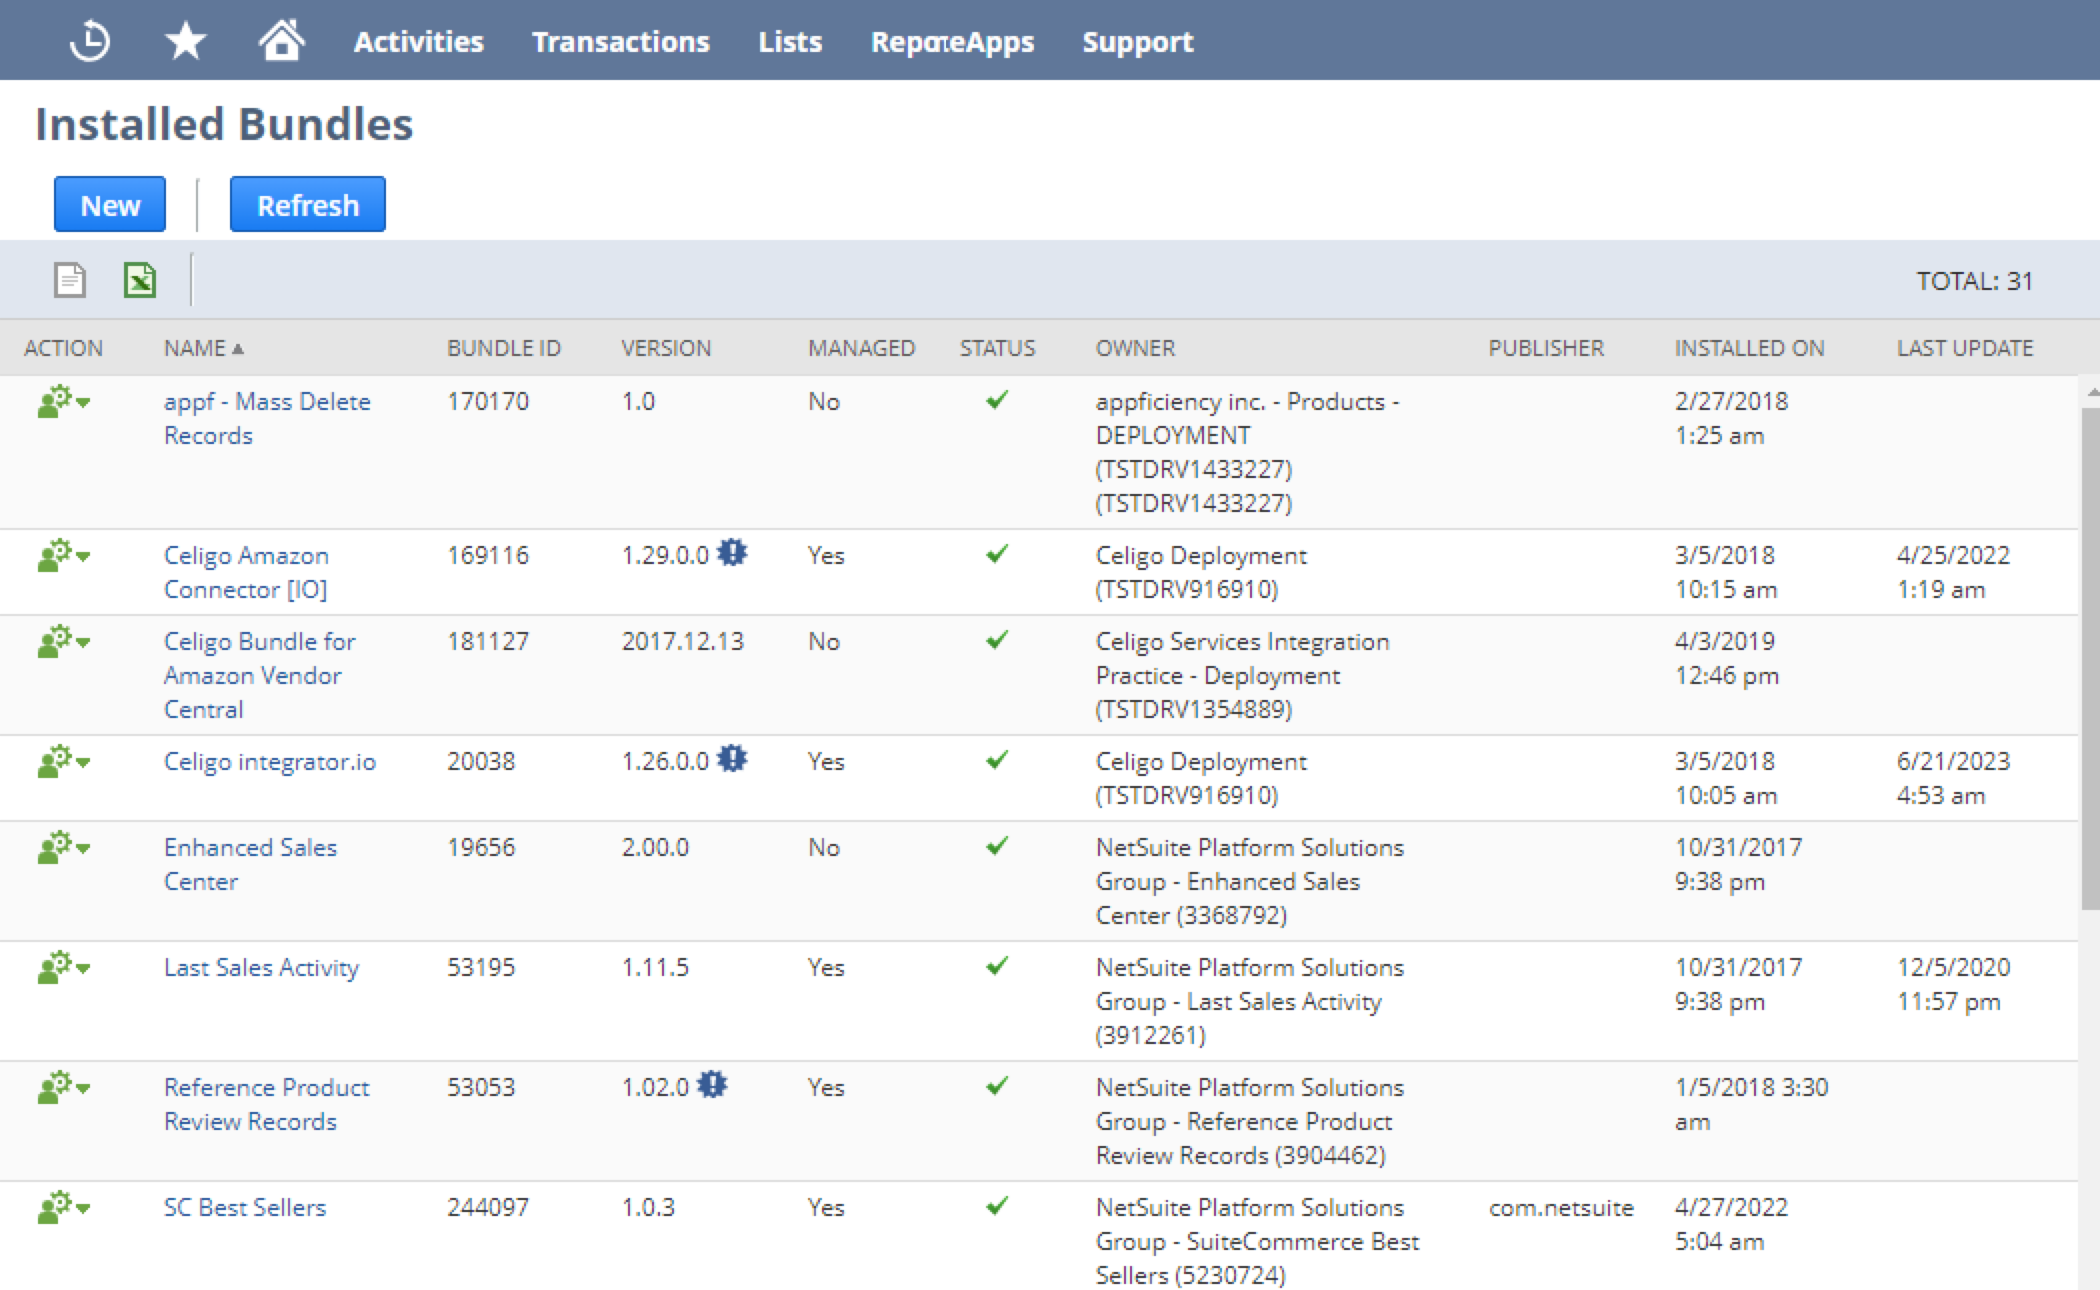Open action menu for SC Best Sellers
Screen dimensions: 2100x1290
click(64, 1208)
